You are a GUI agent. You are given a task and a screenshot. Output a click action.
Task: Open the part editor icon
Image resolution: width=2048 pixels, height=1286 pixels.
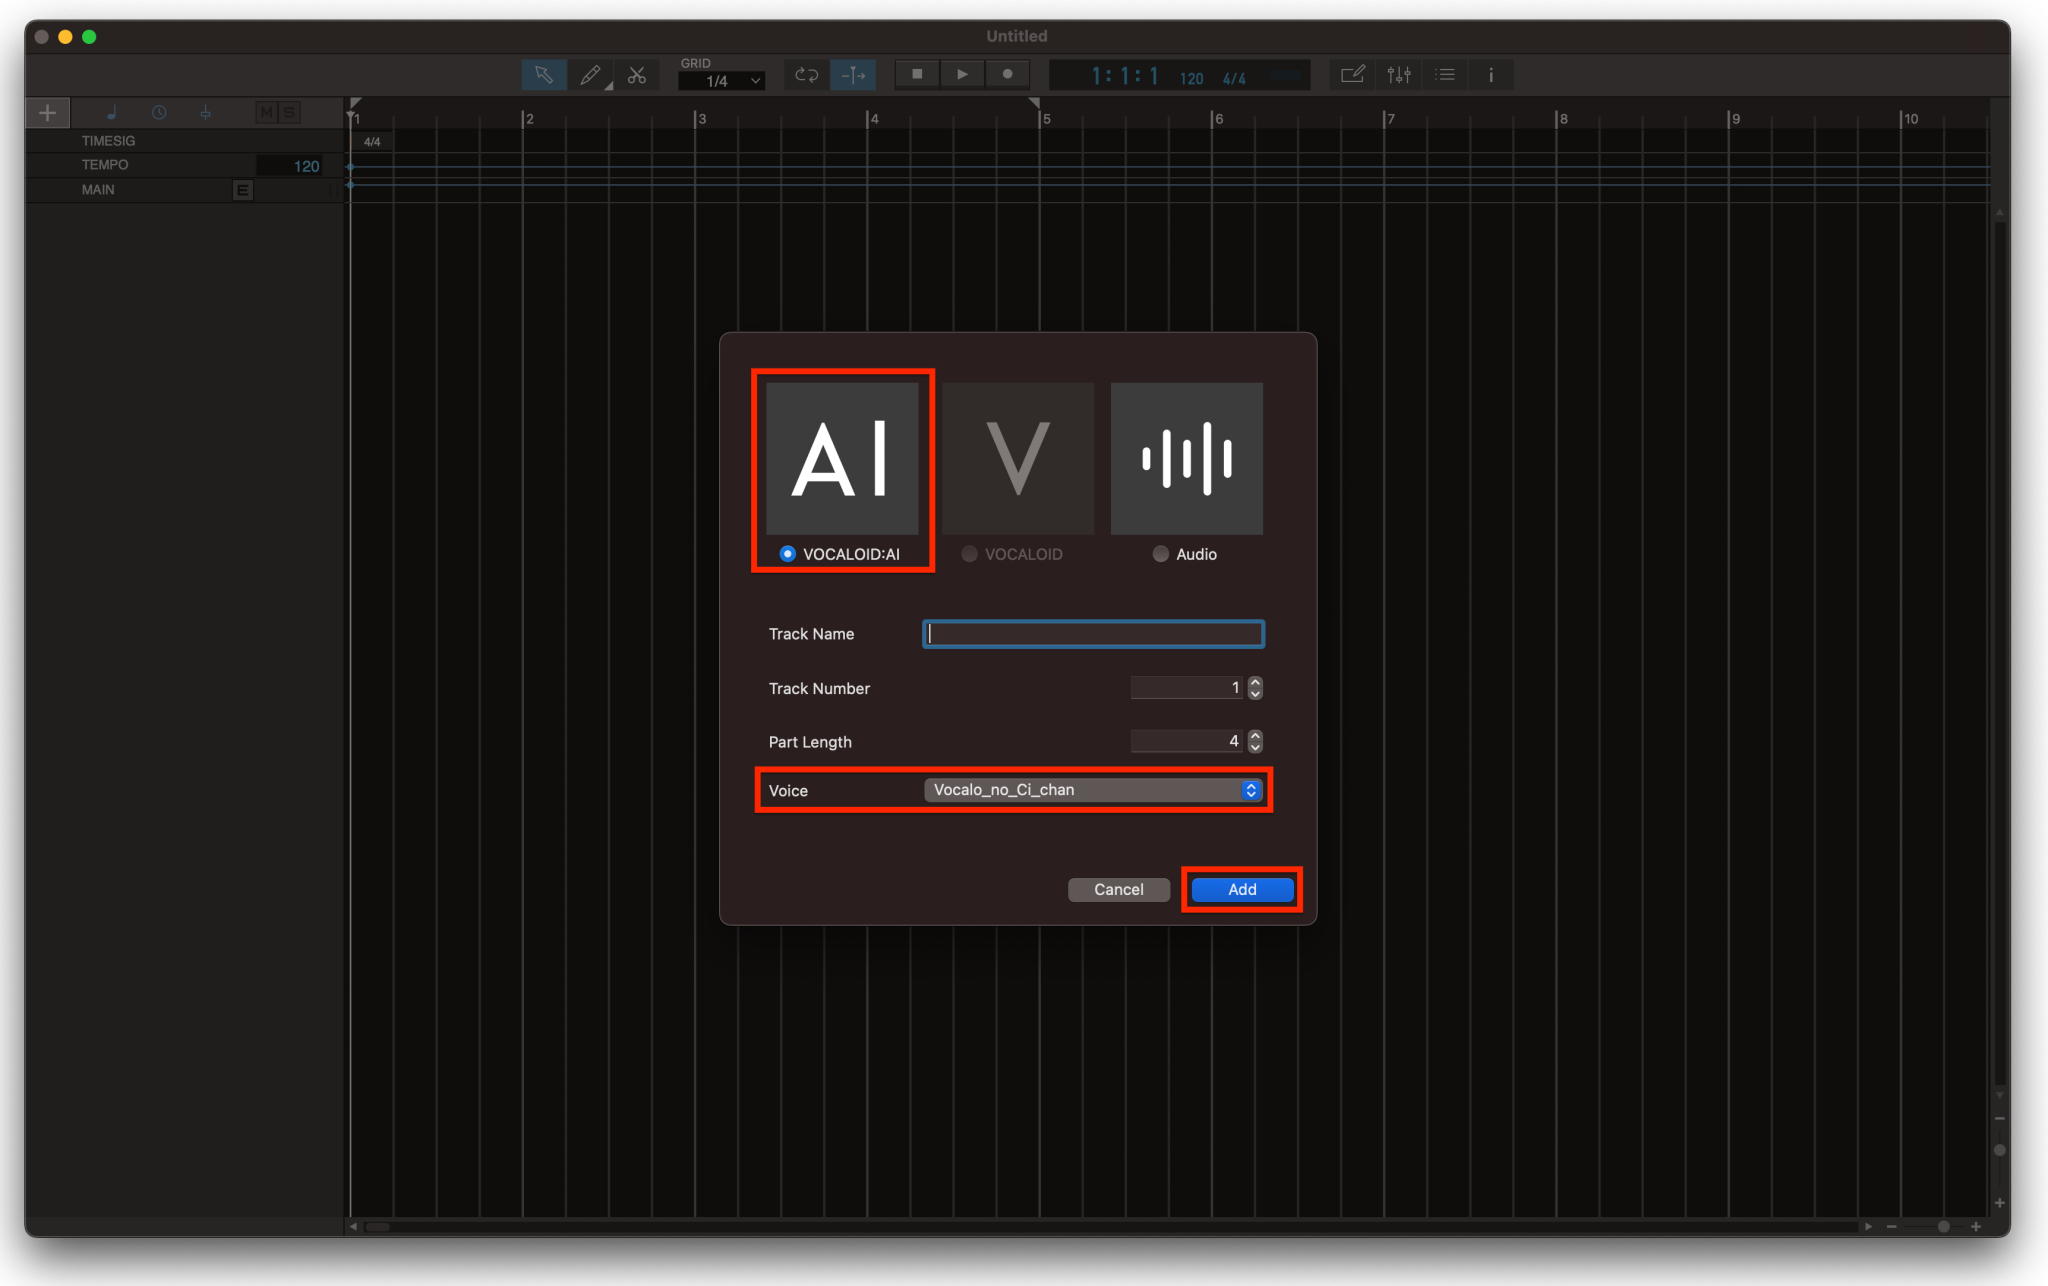click(x=1351, y=74)
